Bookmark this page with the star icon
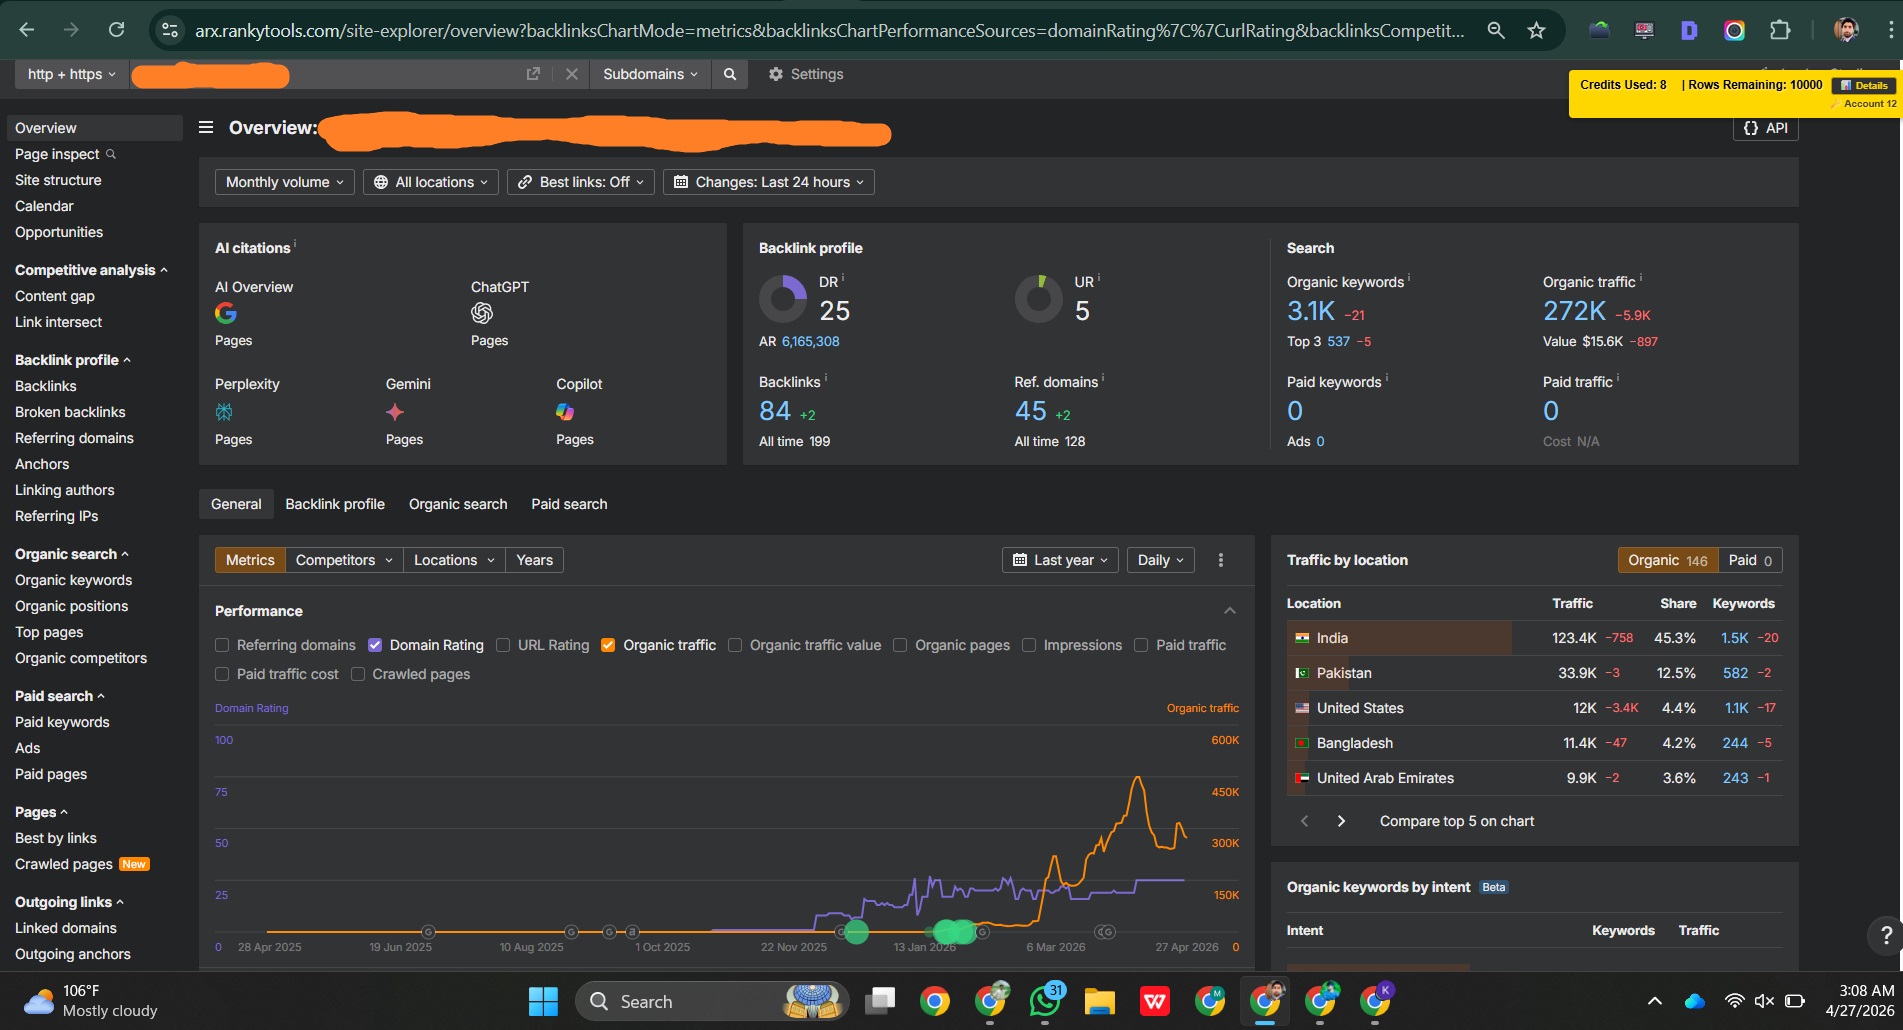This screenshot has height=1030, width=1903. (x=1536, y=31)
